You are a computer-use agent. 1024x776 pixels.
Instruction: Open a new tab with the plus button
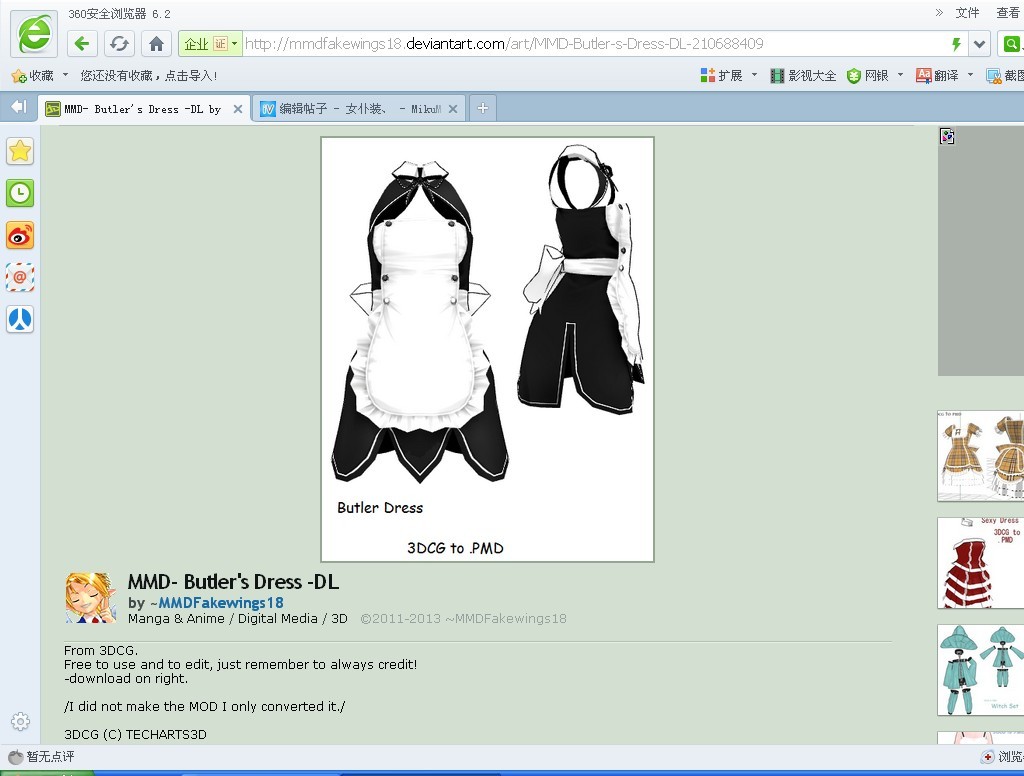[x=483, y=108]
